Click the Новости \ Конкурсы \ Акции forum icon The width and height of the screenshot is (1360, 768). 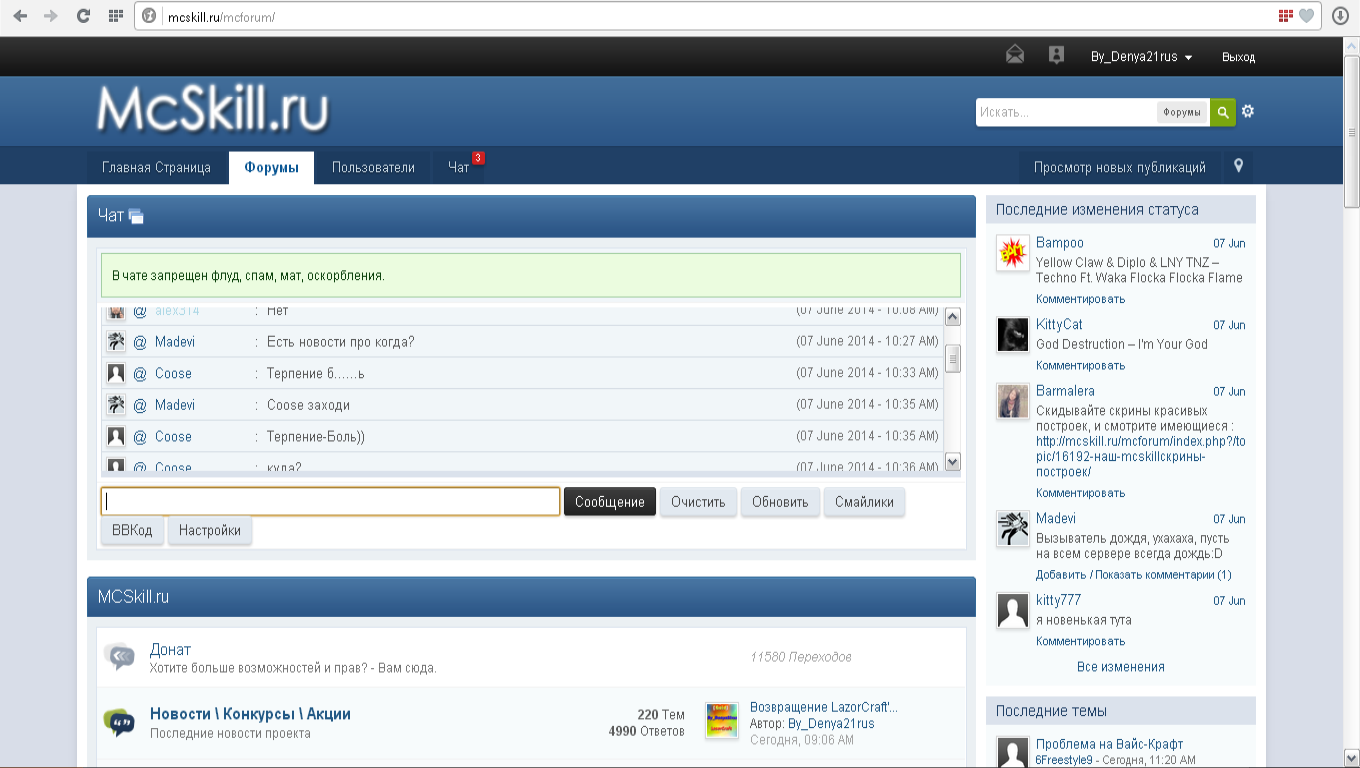click(119, 722)
